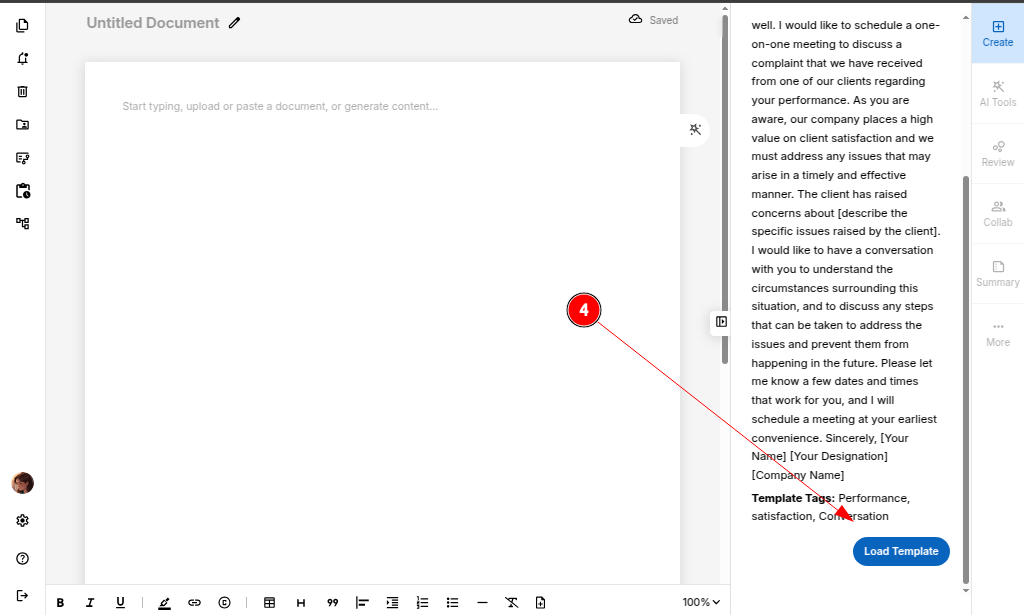This screenshot has width=1024, height=615.
Task: Click the log out icon at bottom left
Action: point(23,595)
